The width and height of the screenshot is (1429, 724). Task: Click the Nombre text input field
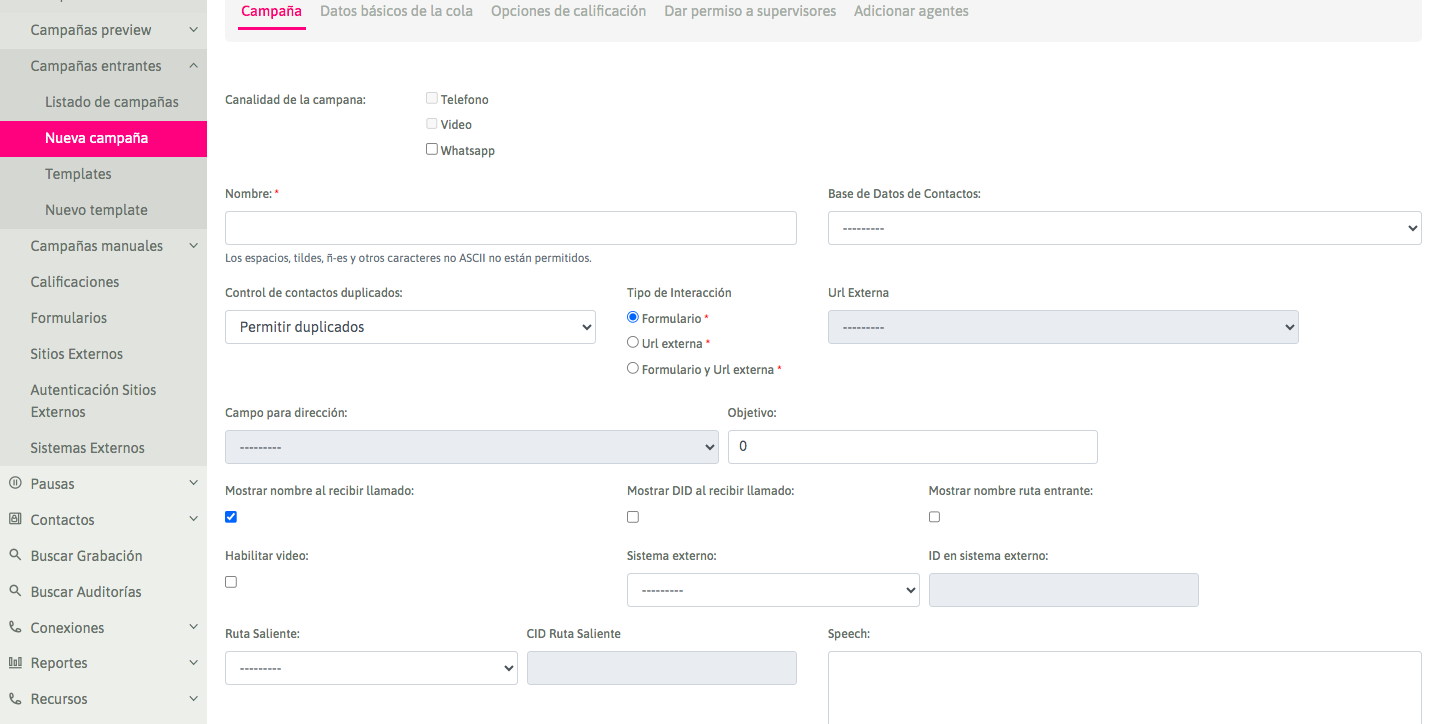[510, 228]
